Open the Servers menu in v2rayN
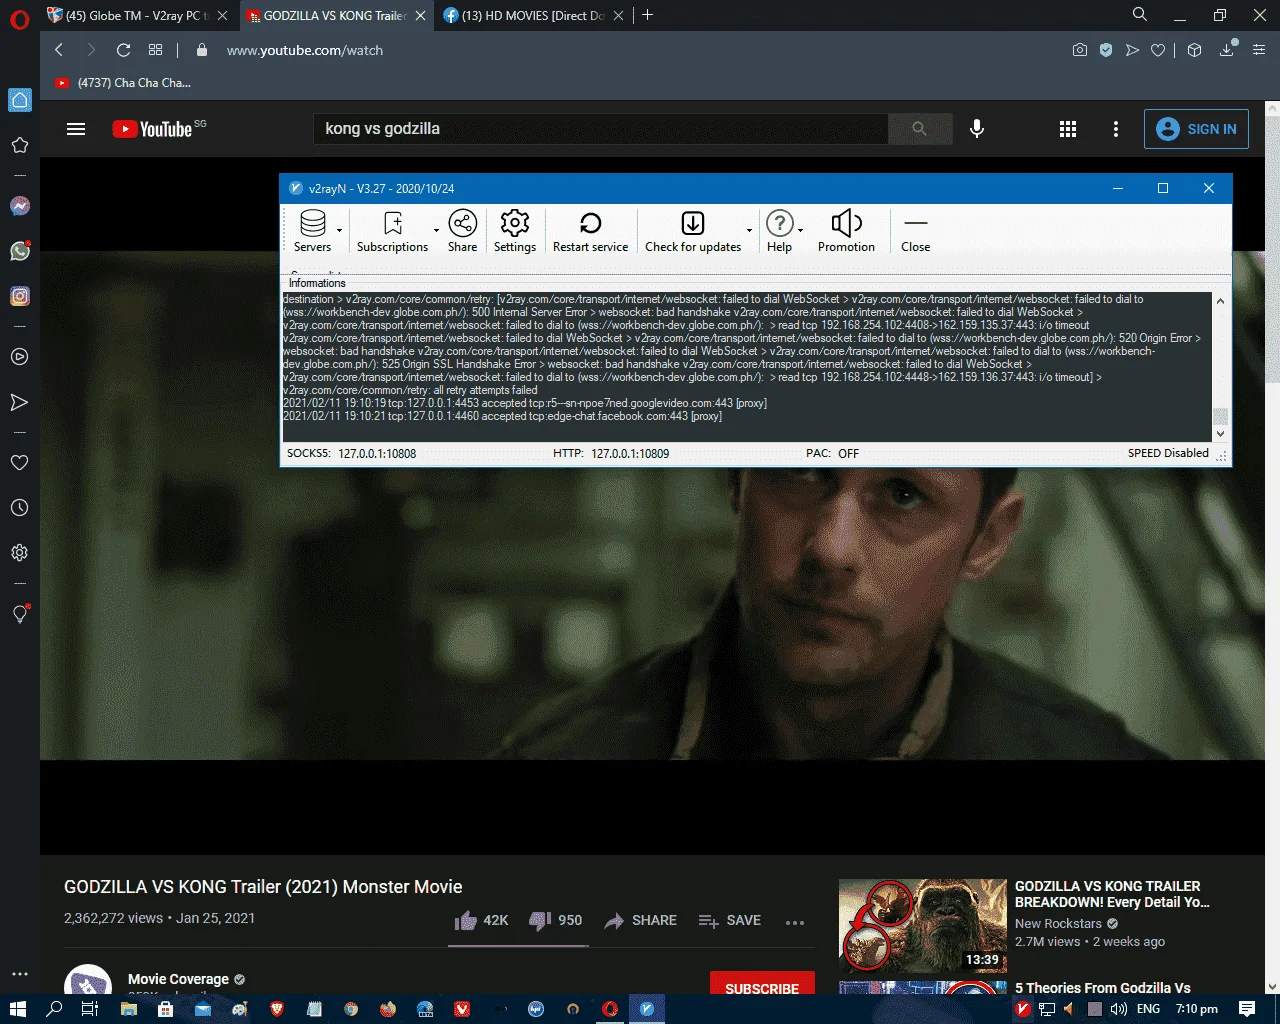 click(312, 231)
